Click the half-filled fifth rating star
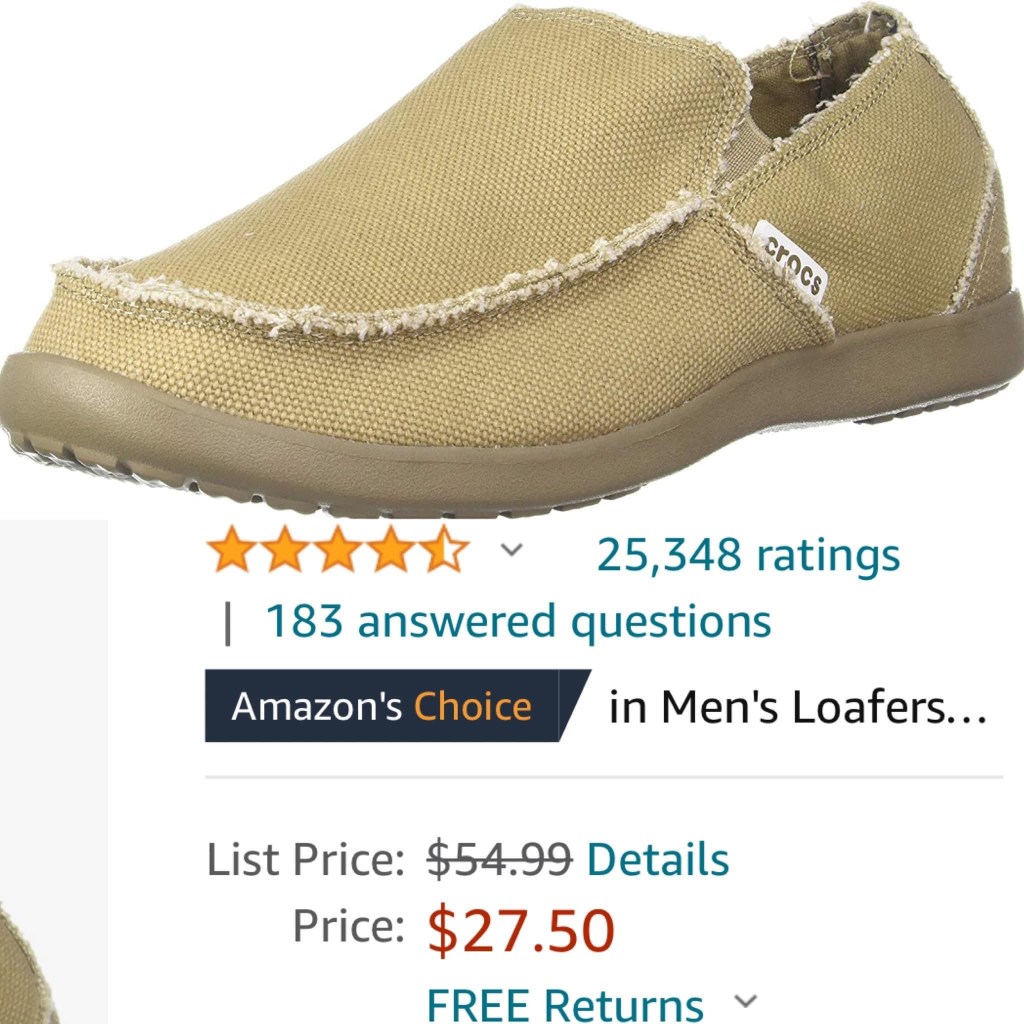The height and width of the screenshot is (1024, 1024). click(444, 550)
